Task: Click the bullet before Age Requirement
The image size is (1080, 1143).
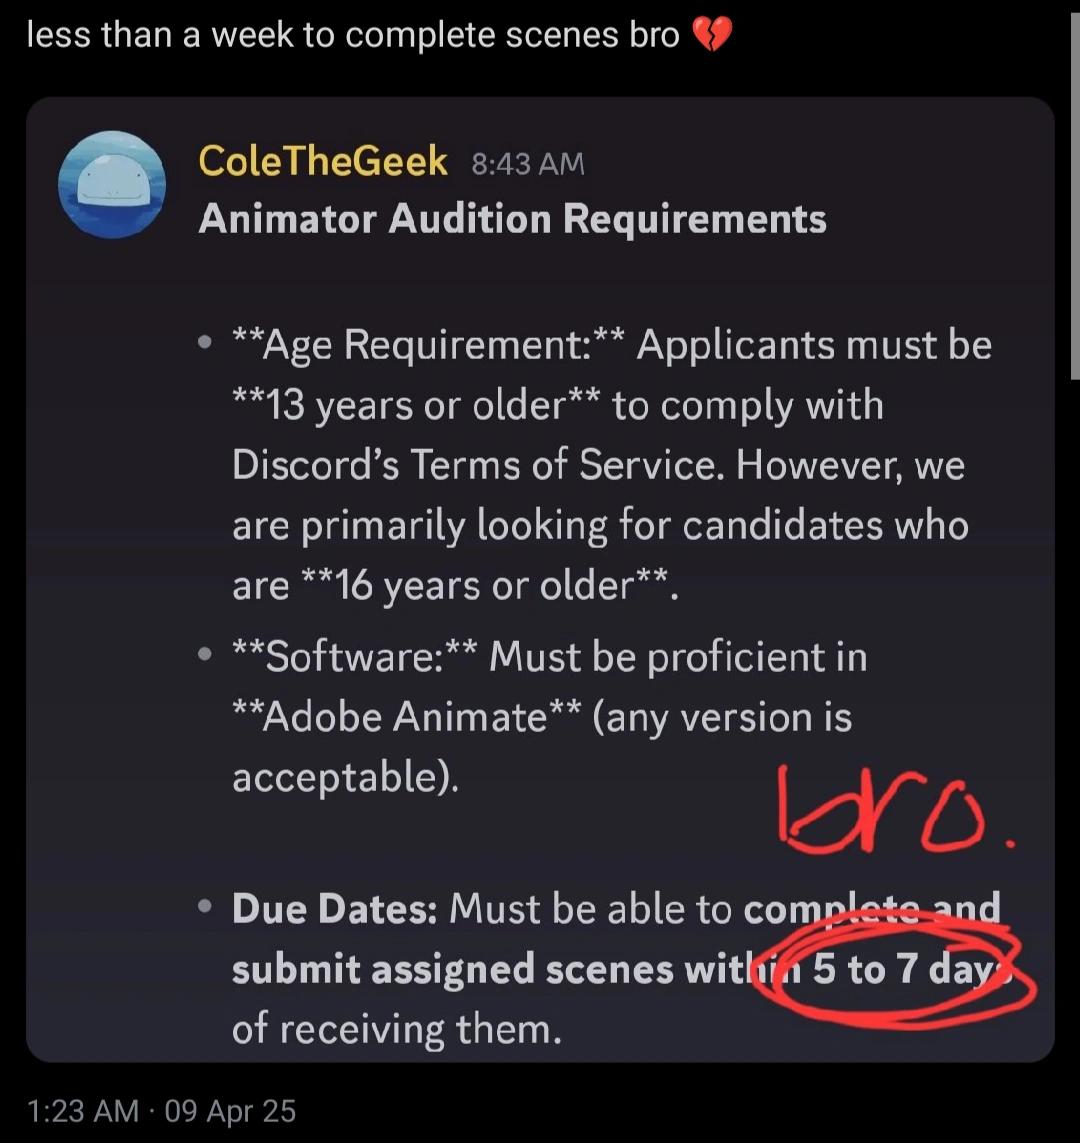Action: [x=205, y=343]
